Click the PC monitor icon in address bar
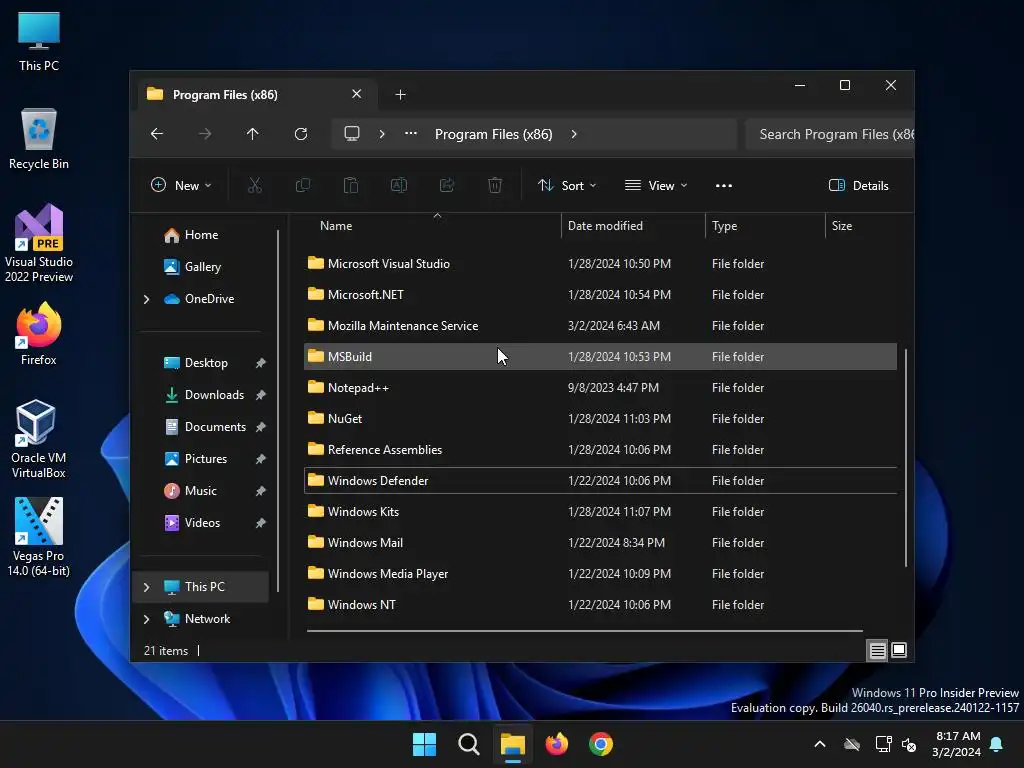 (x=352, y=134)
